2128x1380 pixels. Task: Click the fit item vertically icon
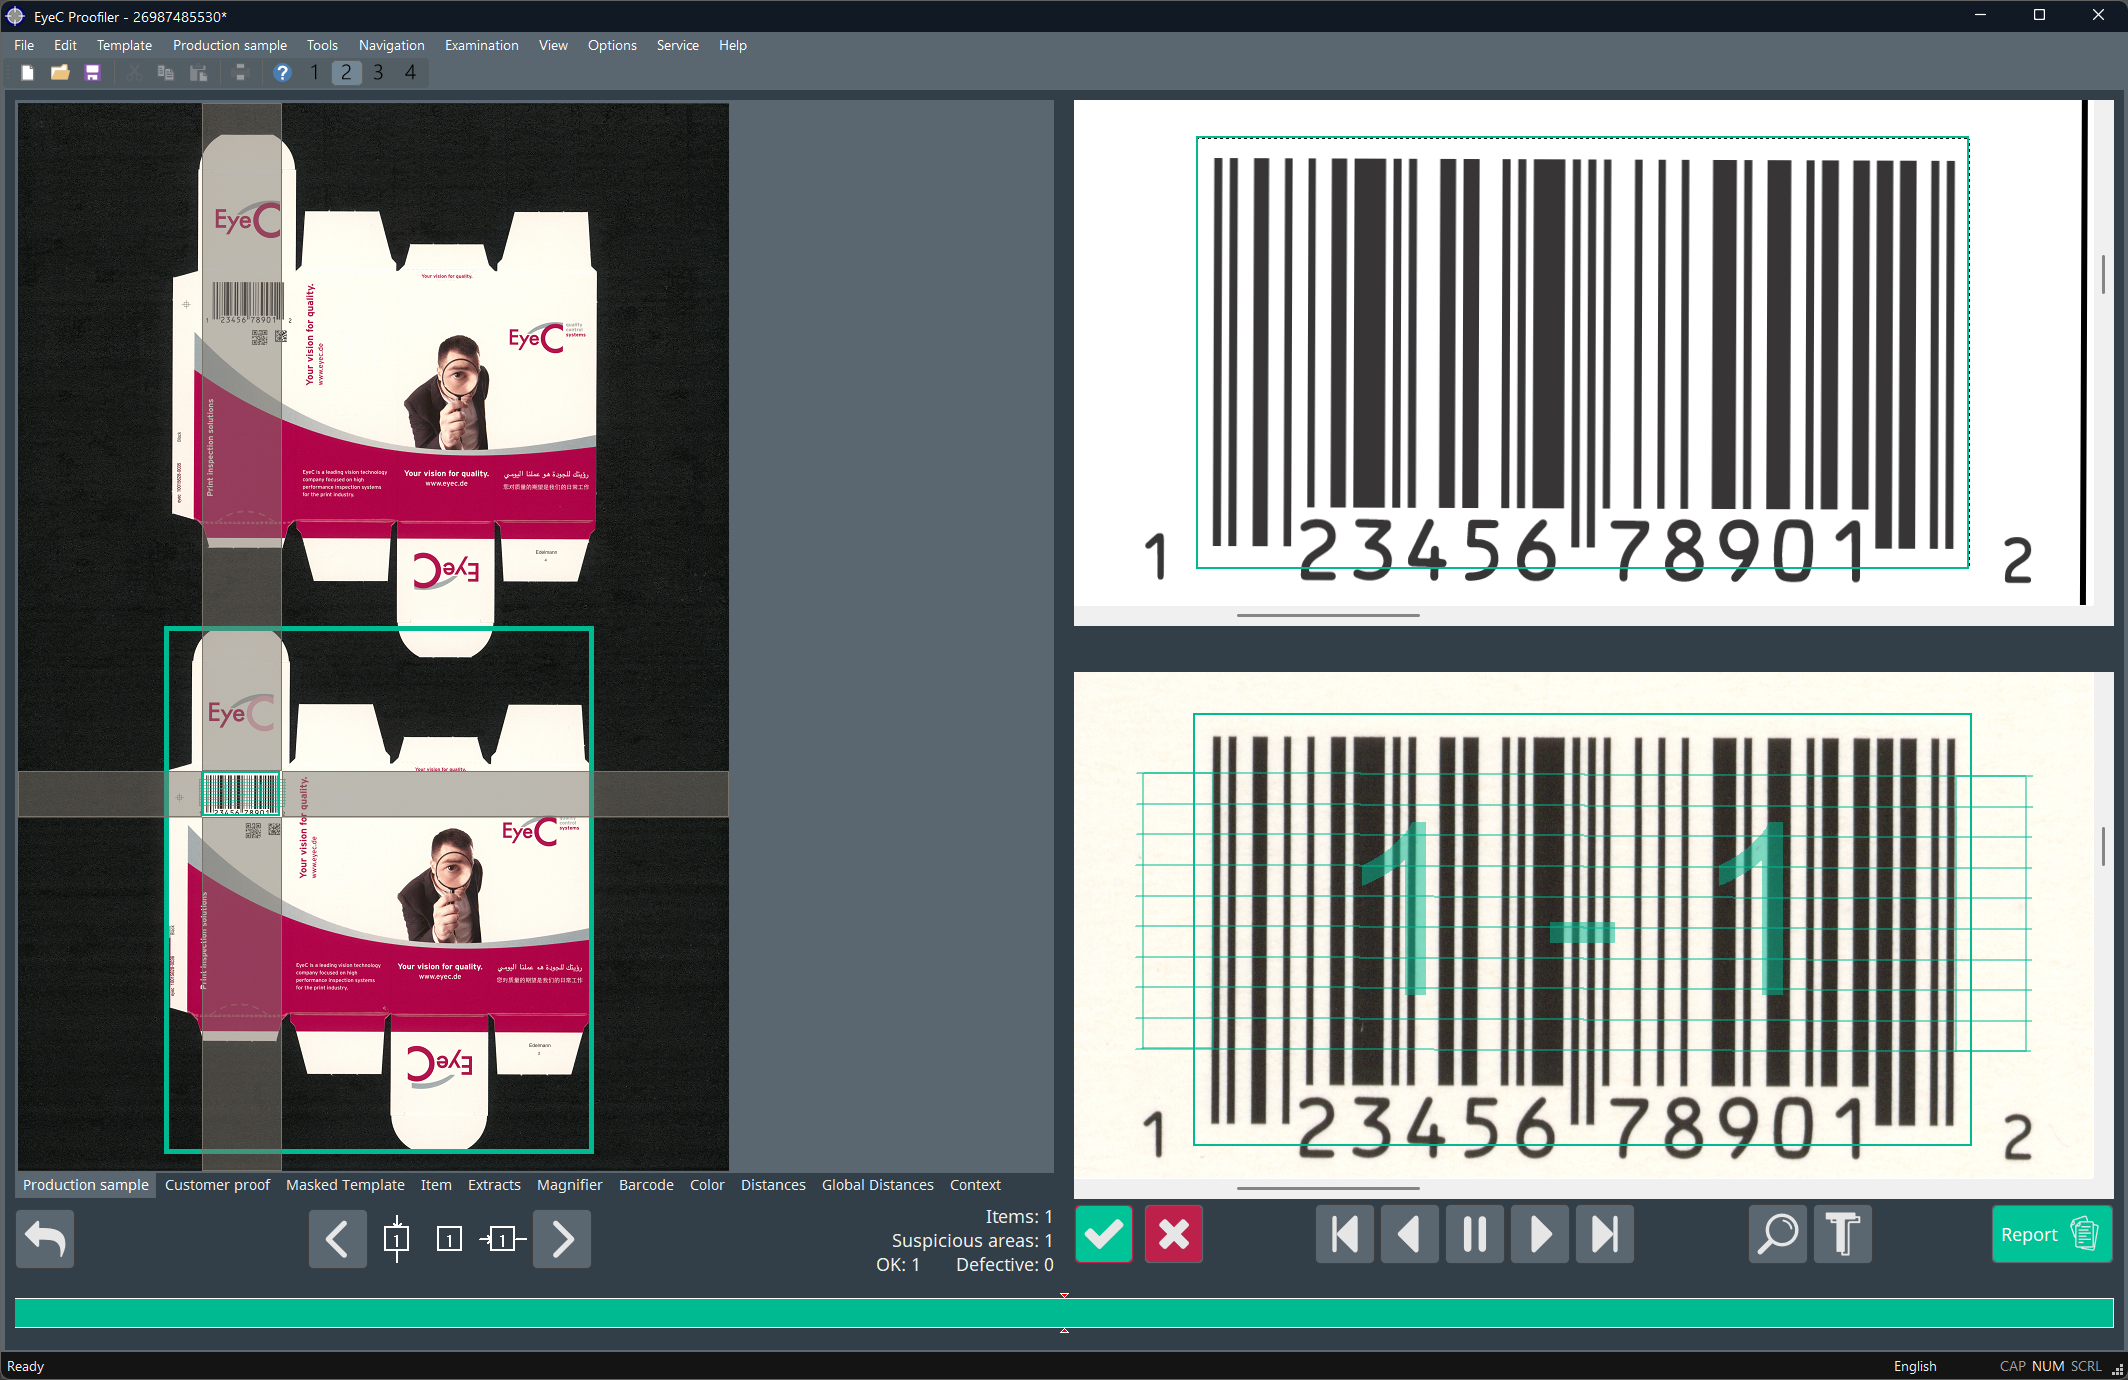396,1239
